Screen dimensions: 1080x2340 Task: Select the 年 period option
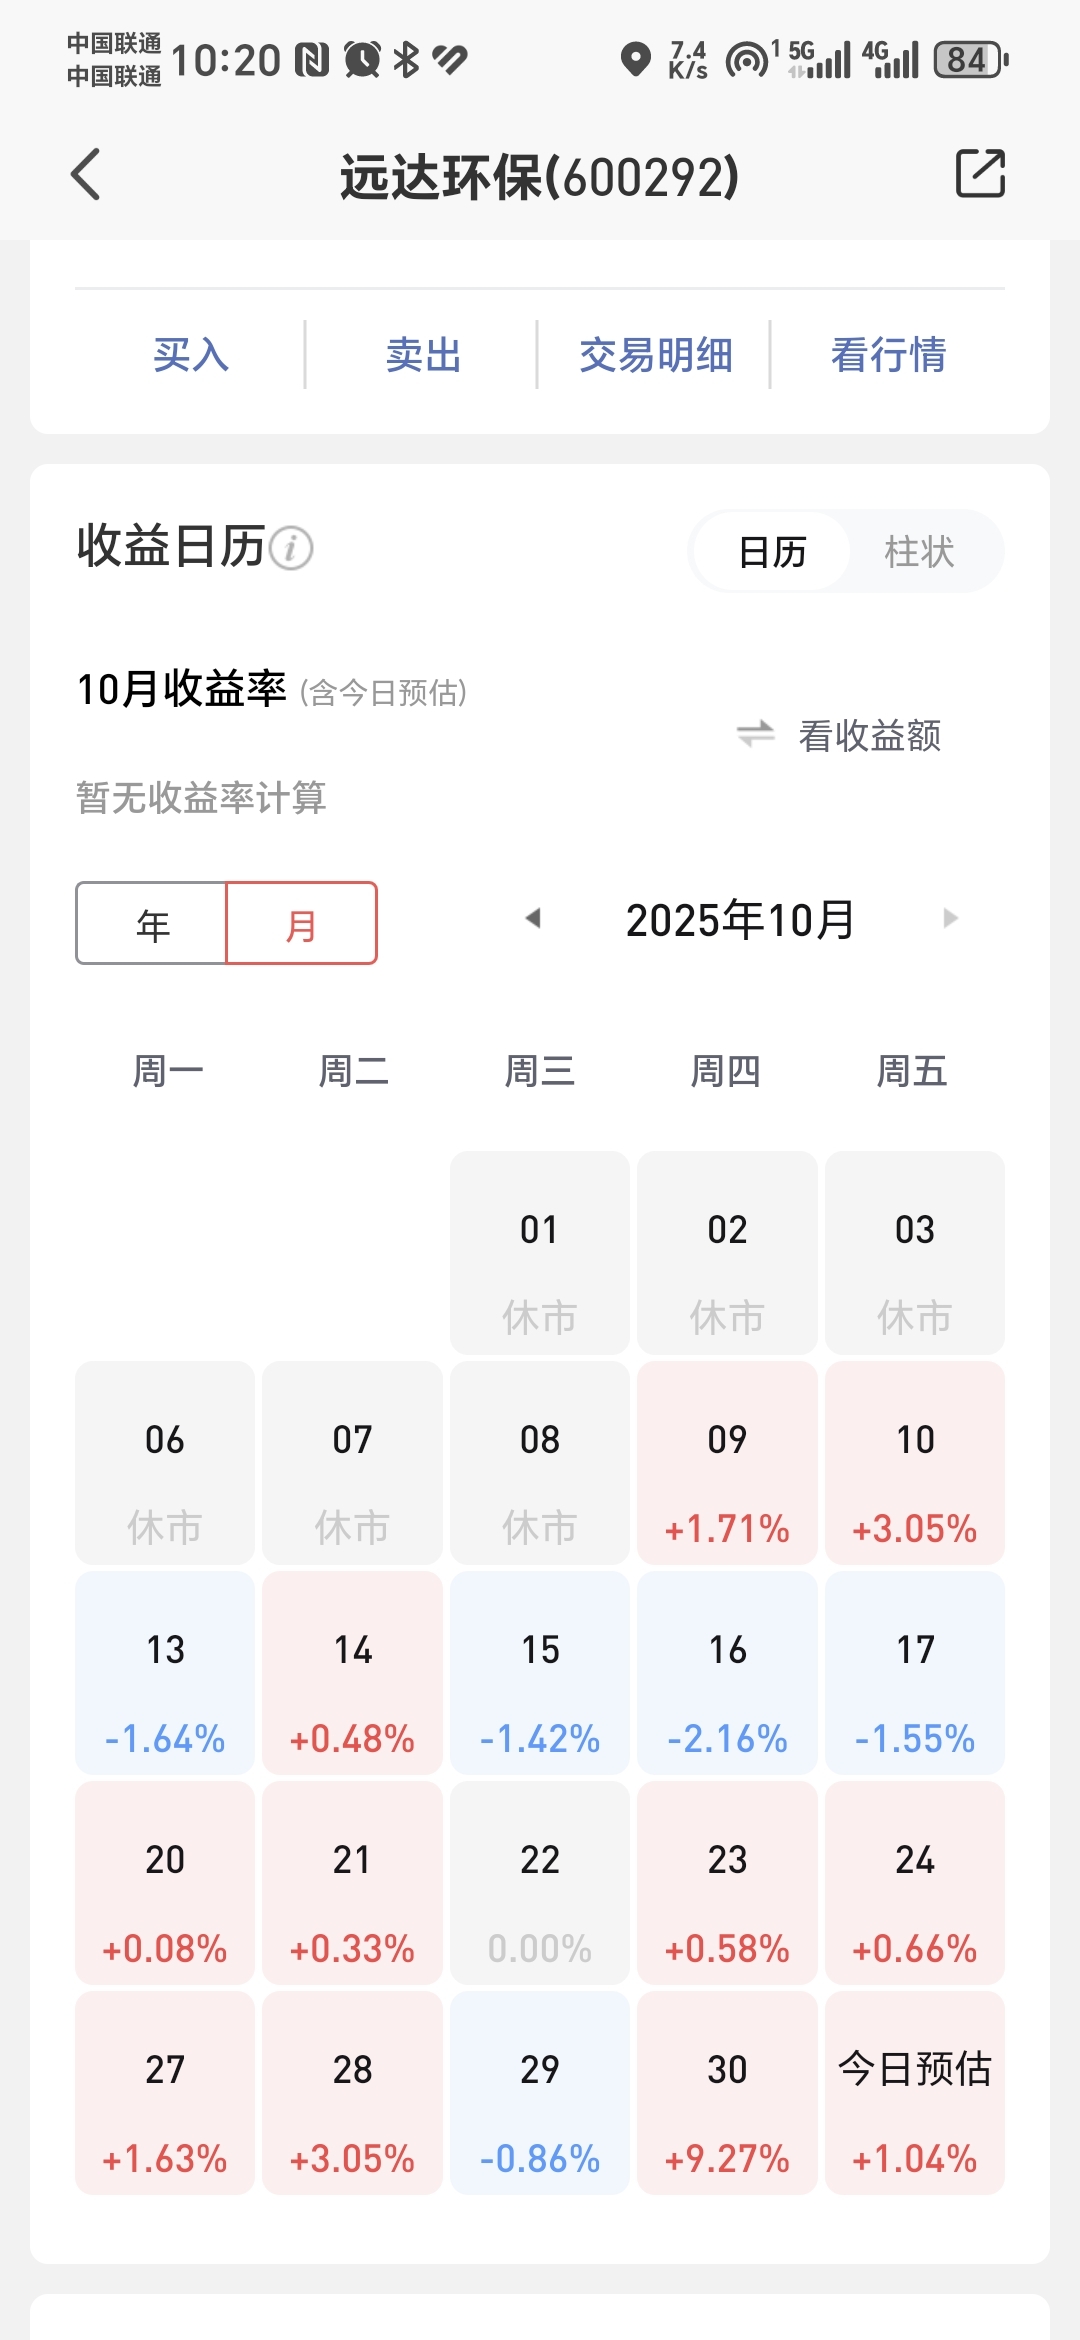[x=152, y=924]
